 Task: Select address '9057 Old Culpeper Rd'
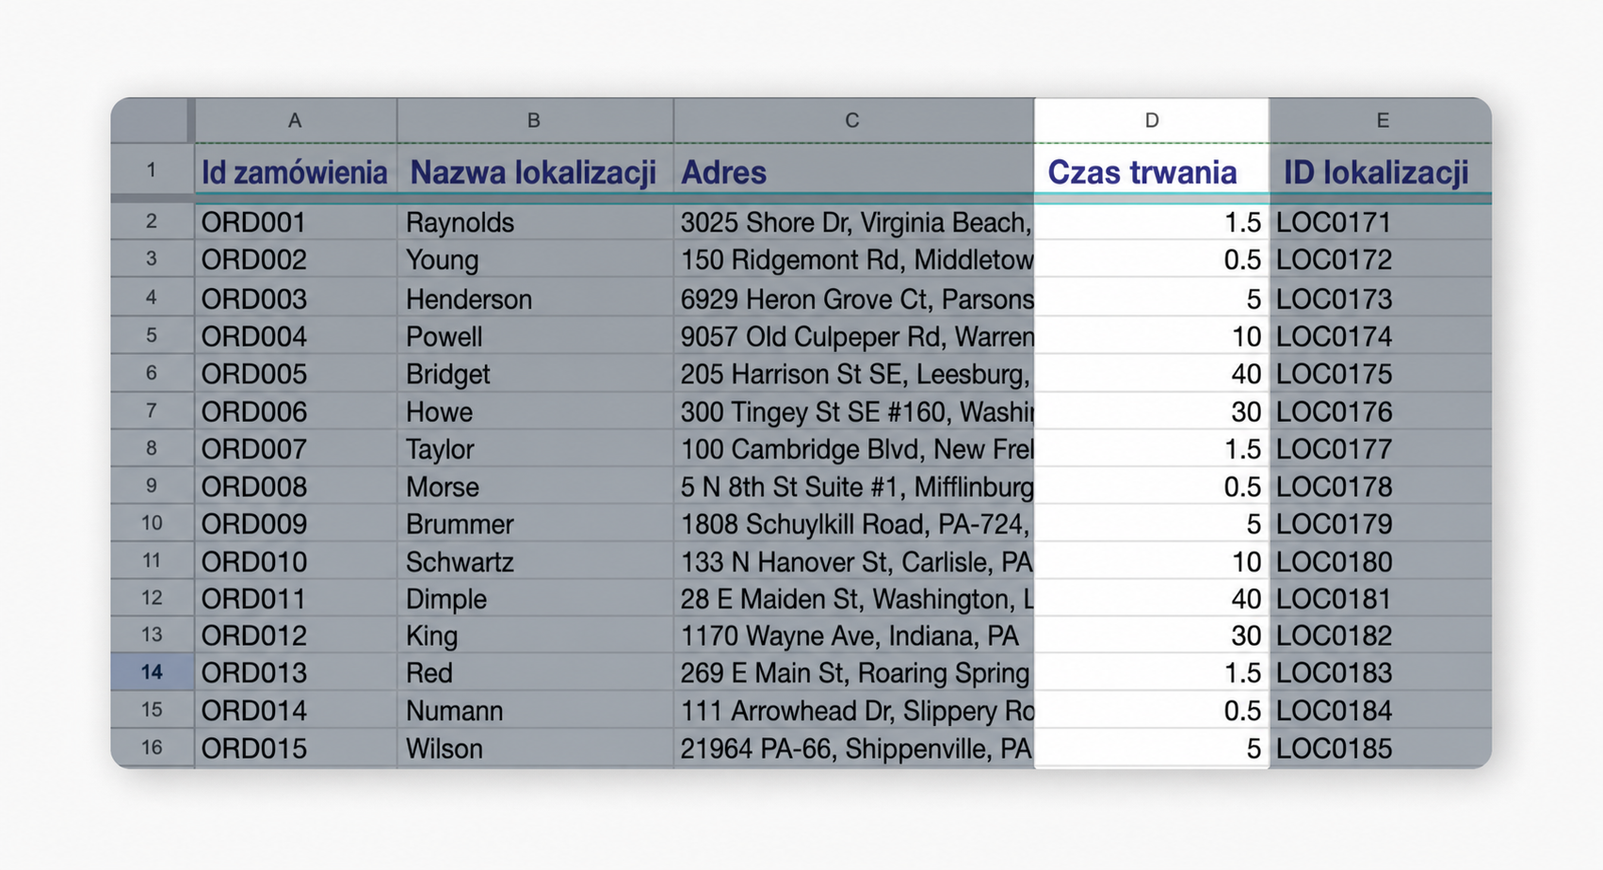(853, 336)
